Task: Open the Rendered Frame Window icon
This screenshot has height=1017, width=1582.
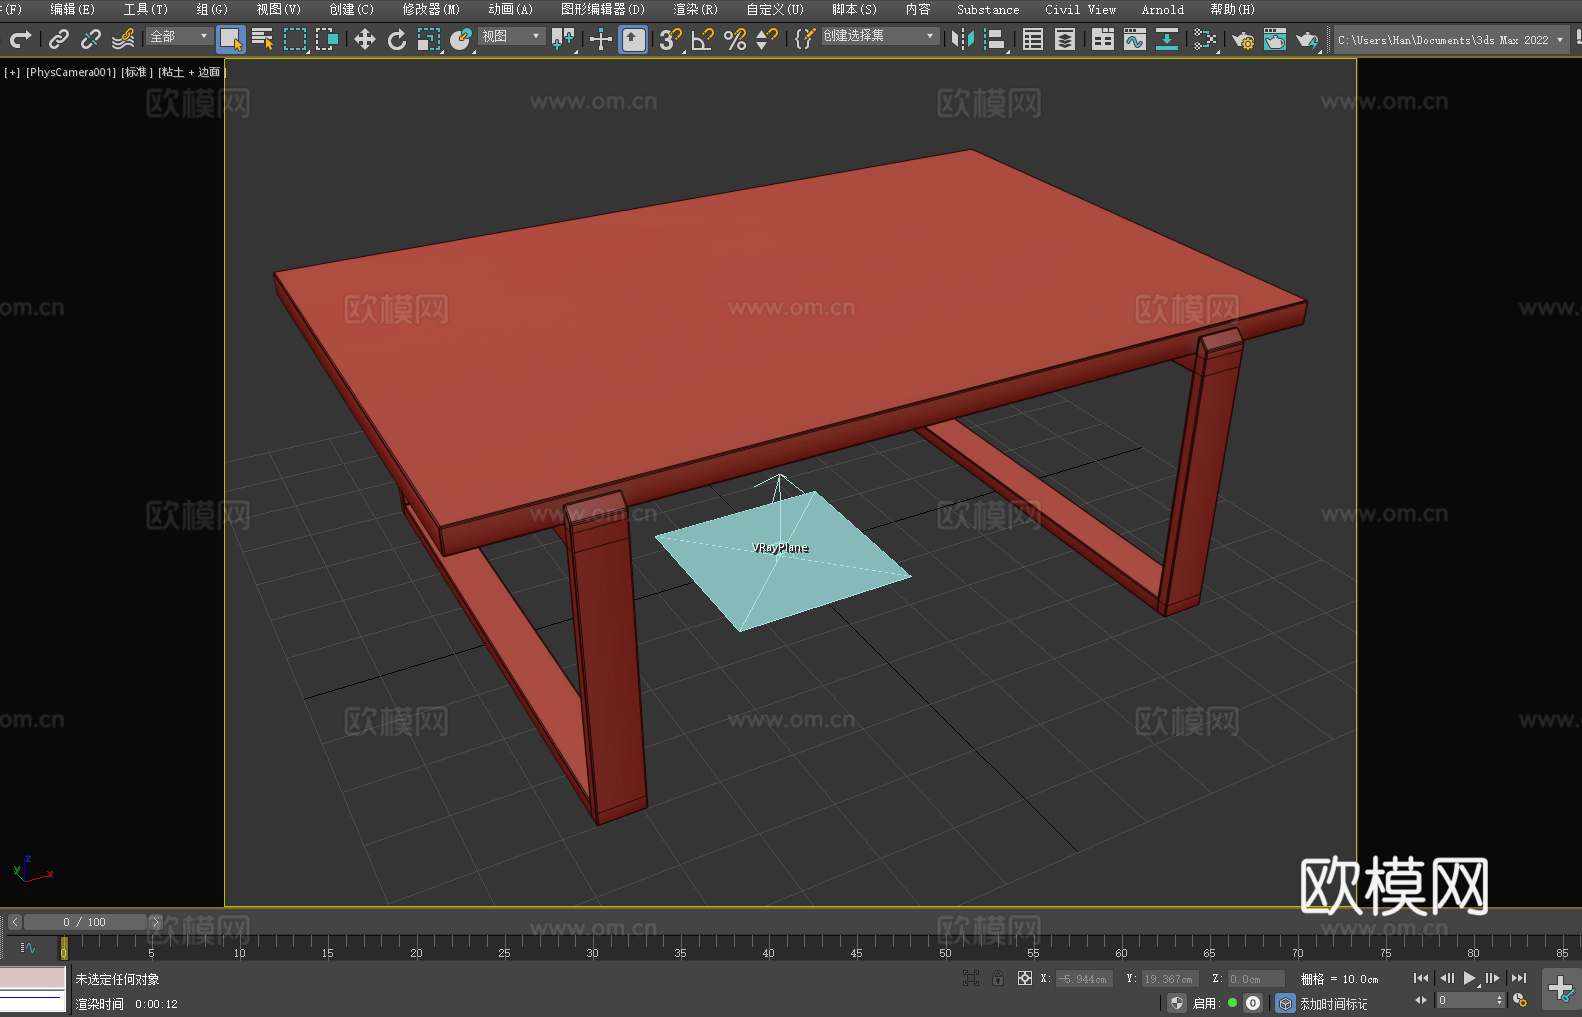Action: [x=1275, y=39]
